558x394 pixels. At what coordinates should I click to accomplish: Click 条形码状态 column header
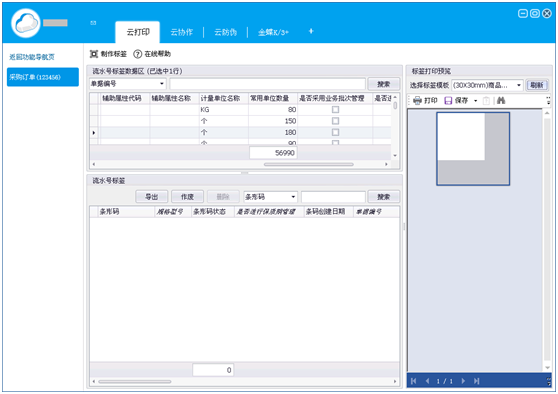pyautogui.click(x=212, y=211)
